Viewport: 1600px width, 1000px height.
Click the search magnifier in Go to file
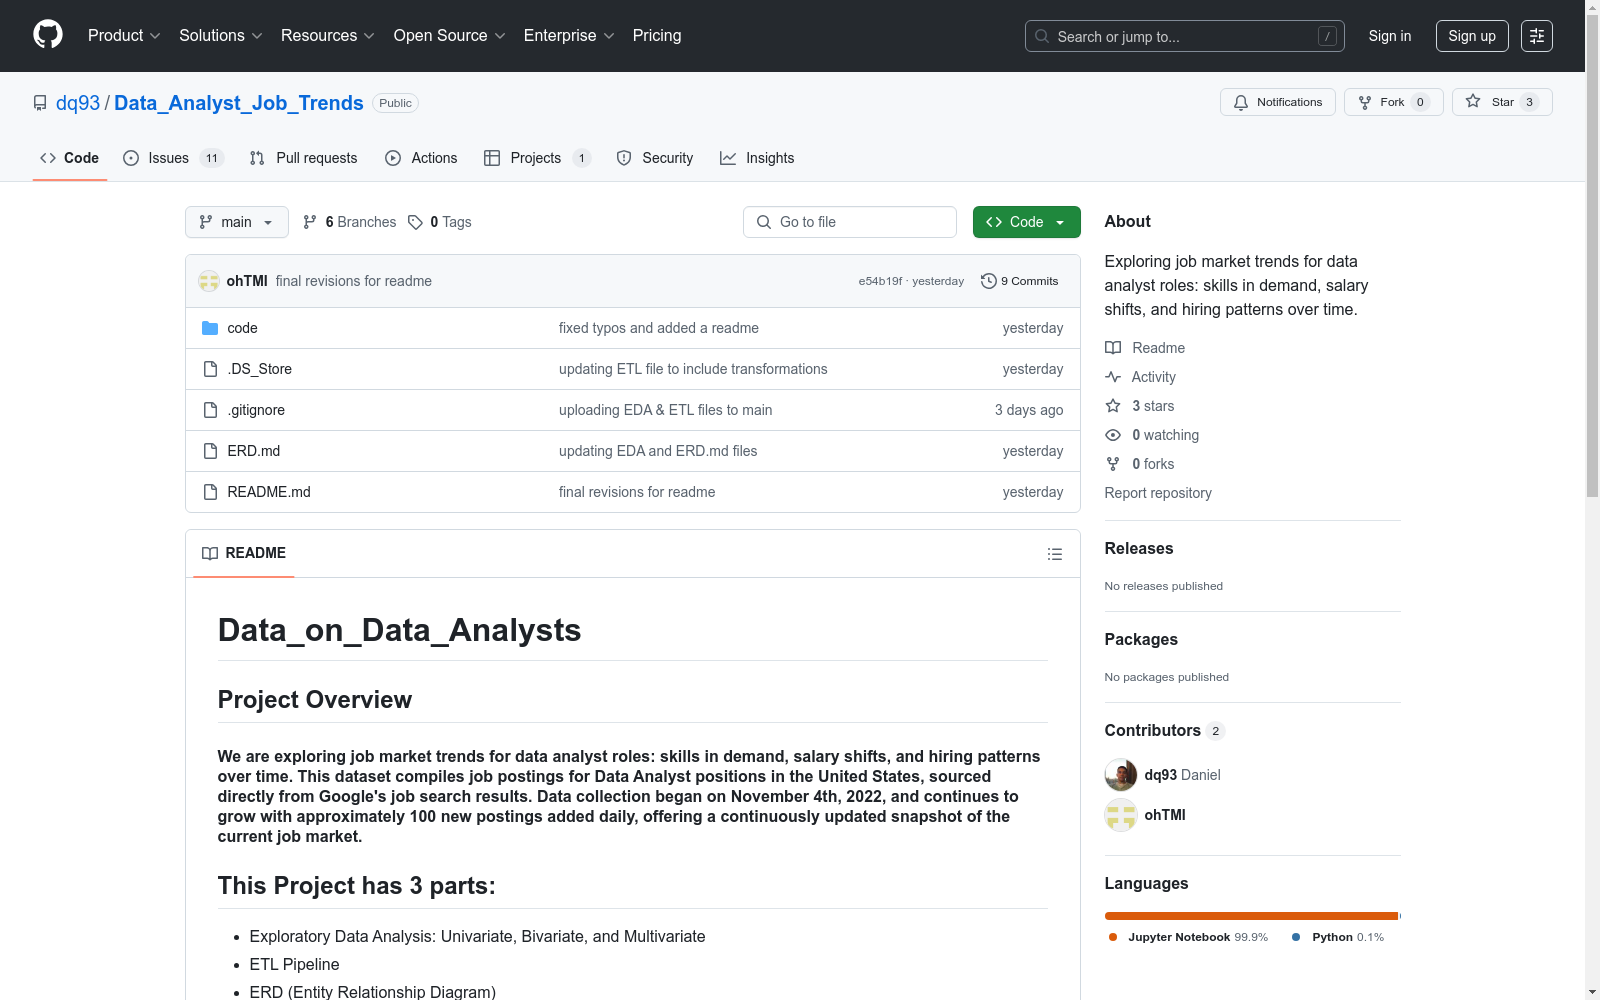(764, 222)
